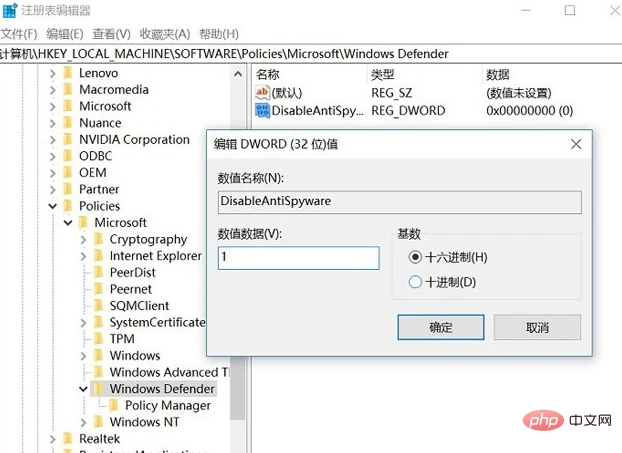The height and width of the screenshot is (453, 622).
Task: Click the DisableAntiSpyware DWORD value icon
Action: point(262,111)
